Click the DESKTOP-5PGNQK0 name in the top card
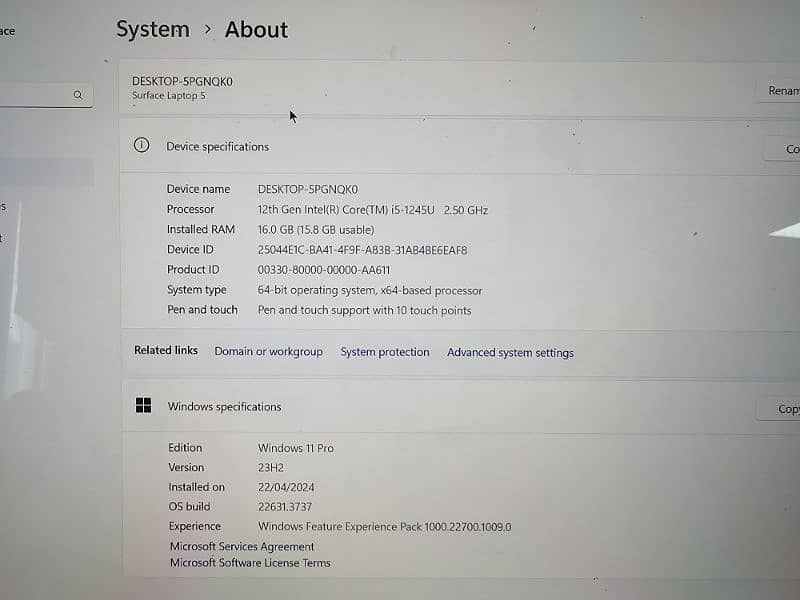800x600 pixels. tap(182, 81)
